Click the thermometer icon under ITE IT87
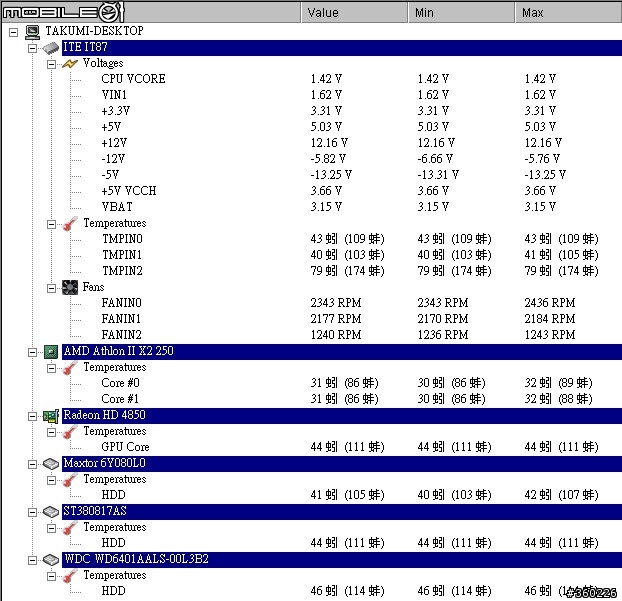Screen dimensions: 622x601 70,224
